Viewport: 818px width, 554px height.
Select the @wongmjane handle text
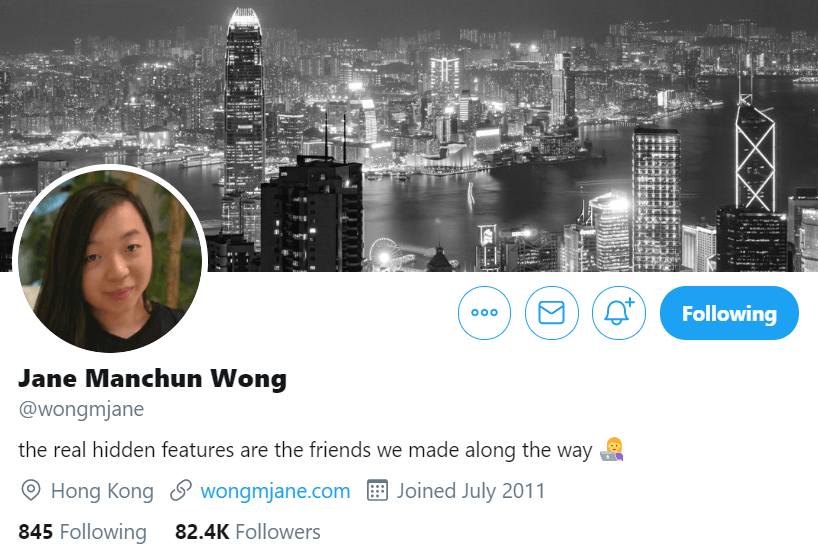coord(81,409)
